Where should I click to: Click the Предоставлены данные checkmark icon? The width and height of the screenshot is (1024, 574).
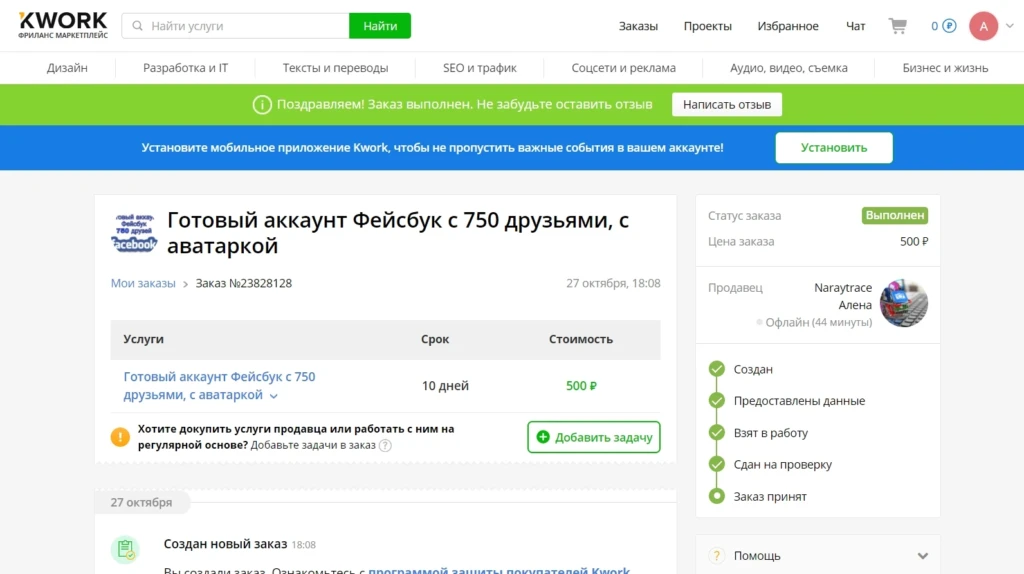tap(716, 400)
